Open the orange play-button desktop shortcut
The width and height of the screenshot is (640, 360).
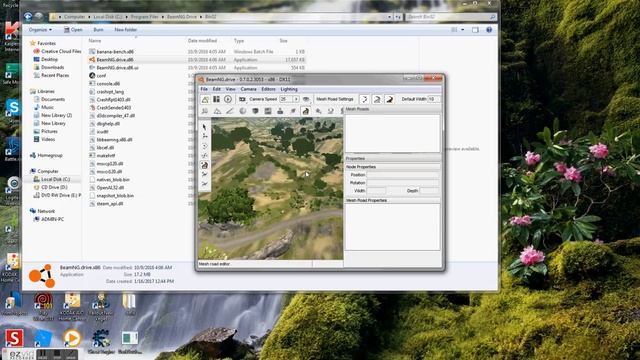point(72,338)
